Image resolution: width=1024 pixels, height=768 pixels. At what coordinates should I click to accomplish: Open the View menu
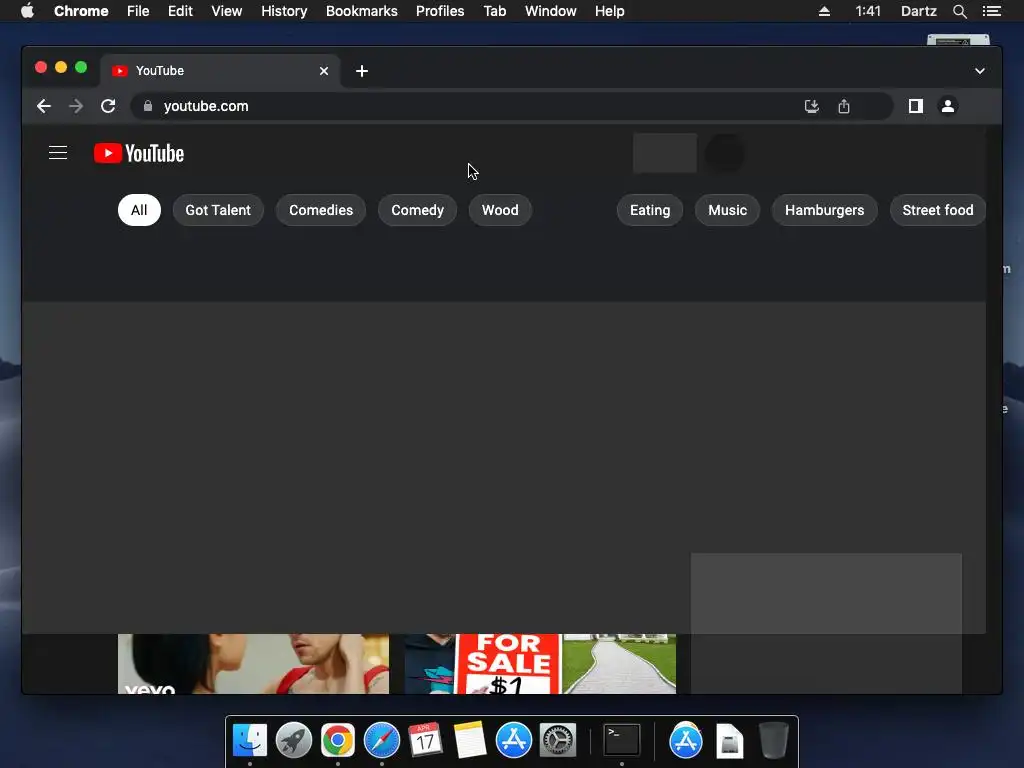227,11
